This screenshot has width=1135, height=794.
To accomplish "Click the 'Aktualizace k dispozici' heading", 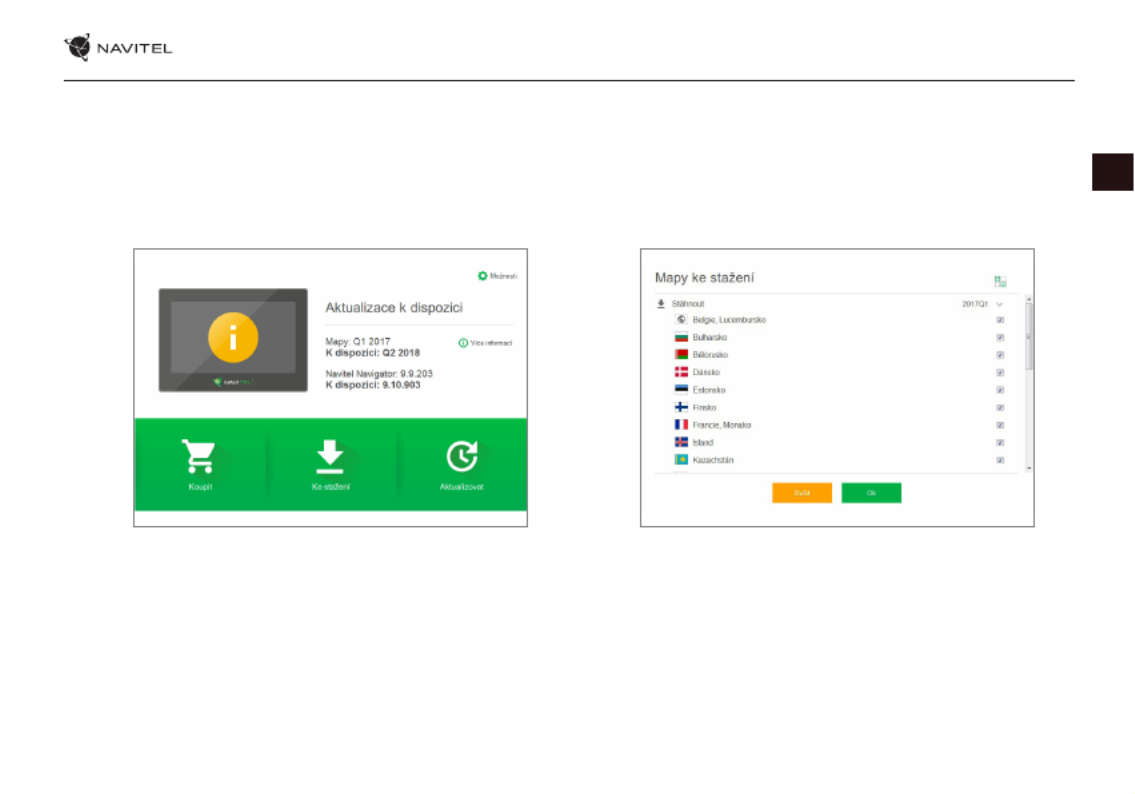I will (394, 308).
